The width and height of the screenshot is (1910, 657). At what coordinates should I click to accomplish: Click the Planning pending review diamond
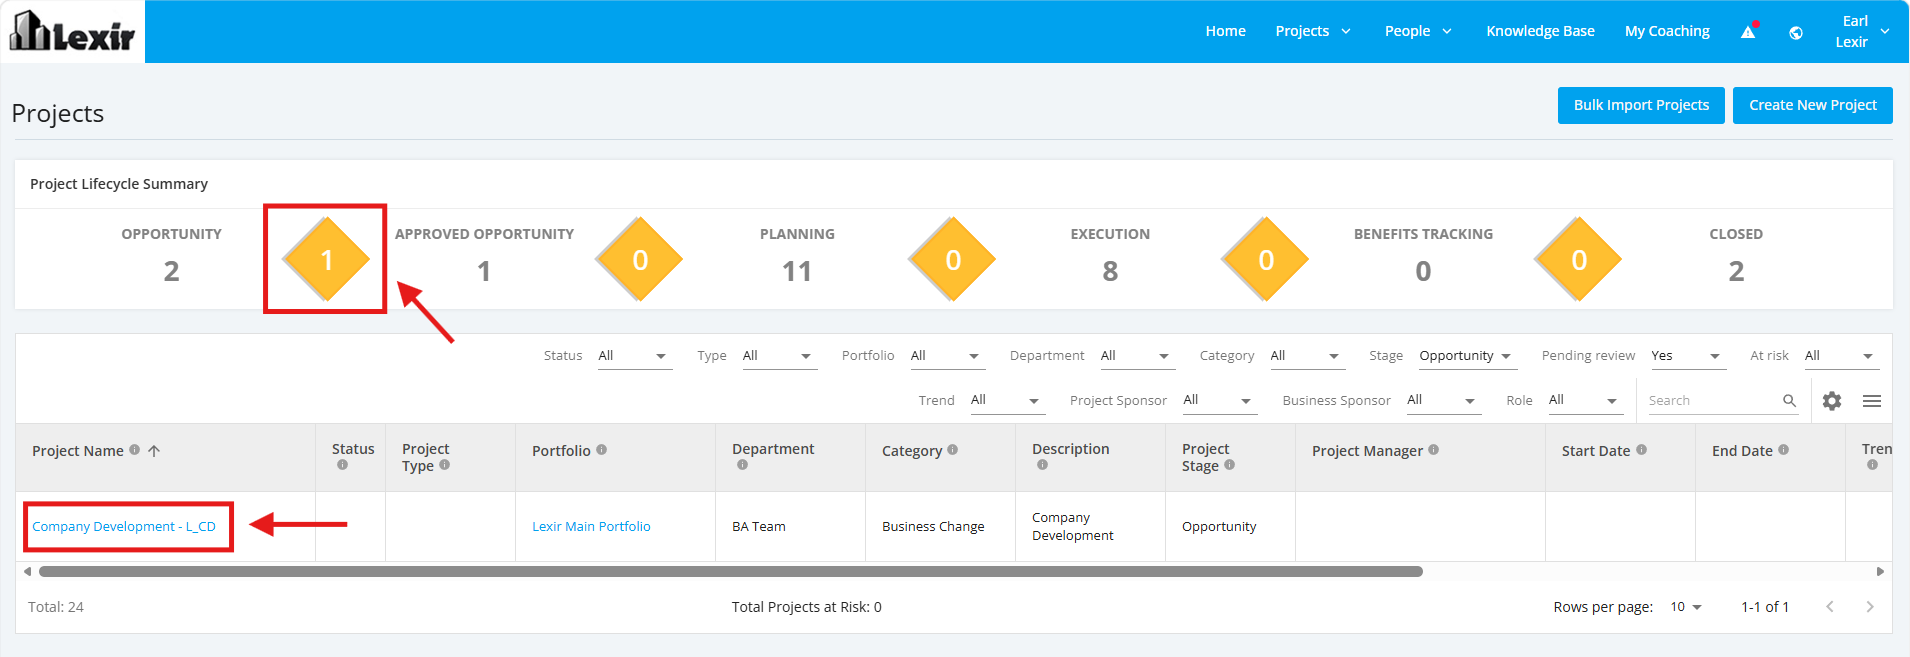tap(953, 260)
